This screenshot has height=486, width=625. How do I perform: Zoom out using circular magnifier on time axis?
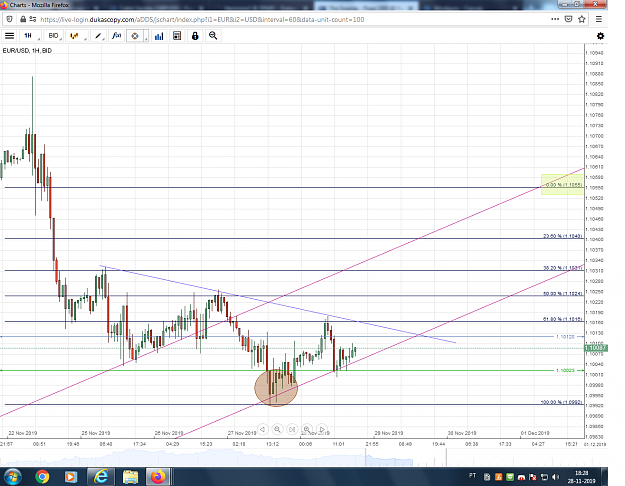click(277, 429)
